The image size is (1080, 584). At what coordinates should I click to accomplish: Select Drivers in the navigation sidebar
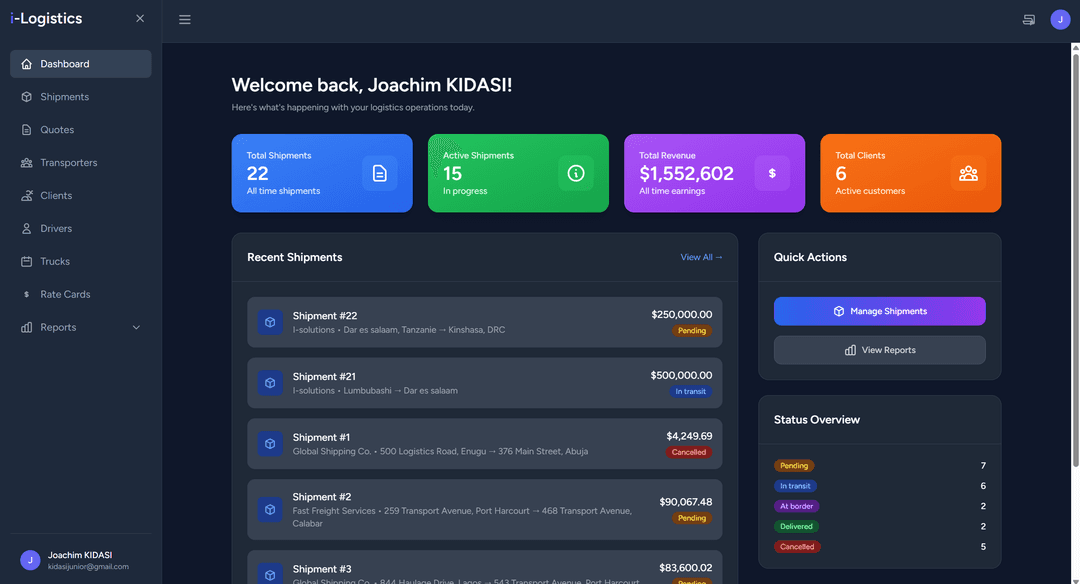click(x=56, y=229)
